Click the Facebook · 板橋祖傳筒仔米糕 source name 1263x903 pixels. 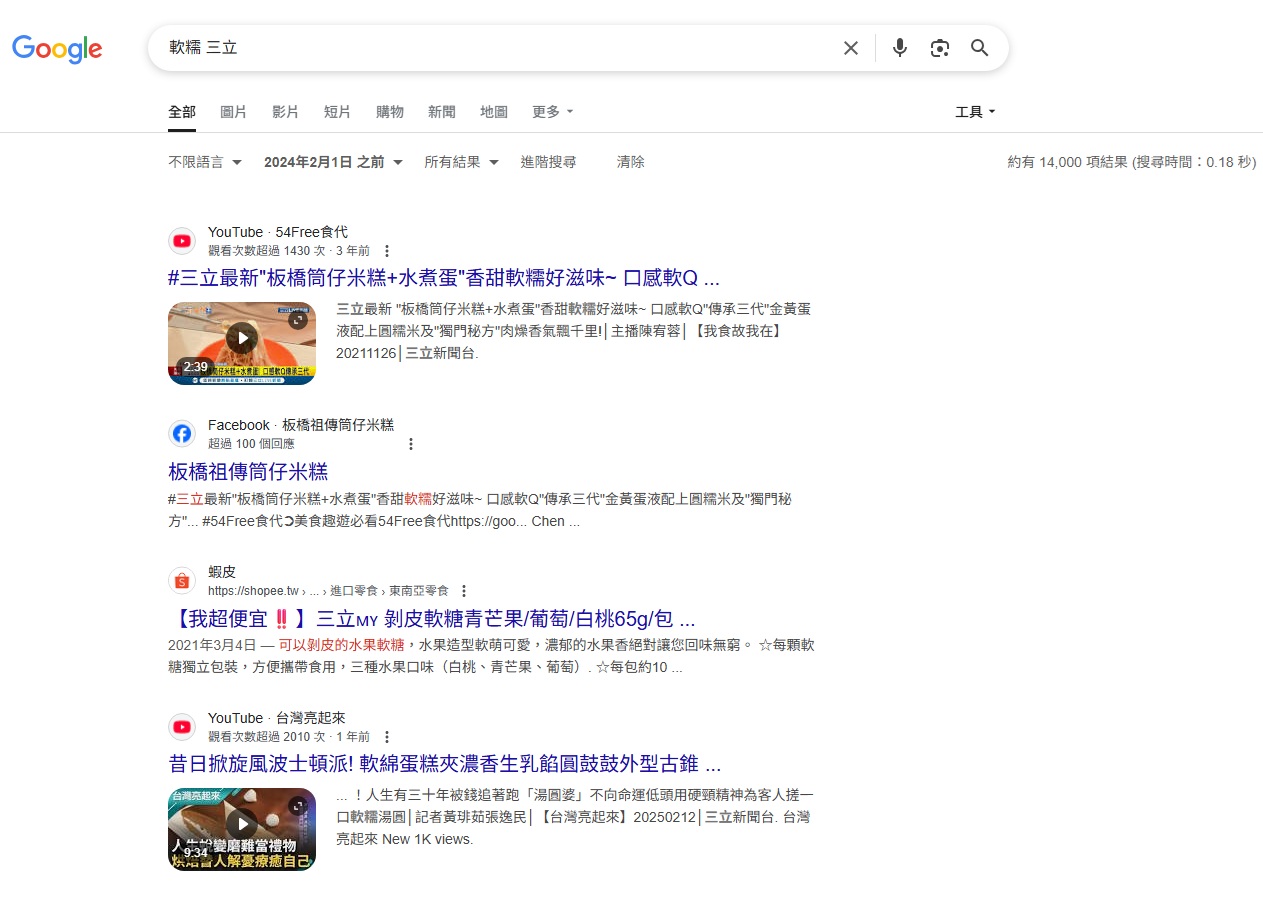pyautogui.click(x=301, y=425)
